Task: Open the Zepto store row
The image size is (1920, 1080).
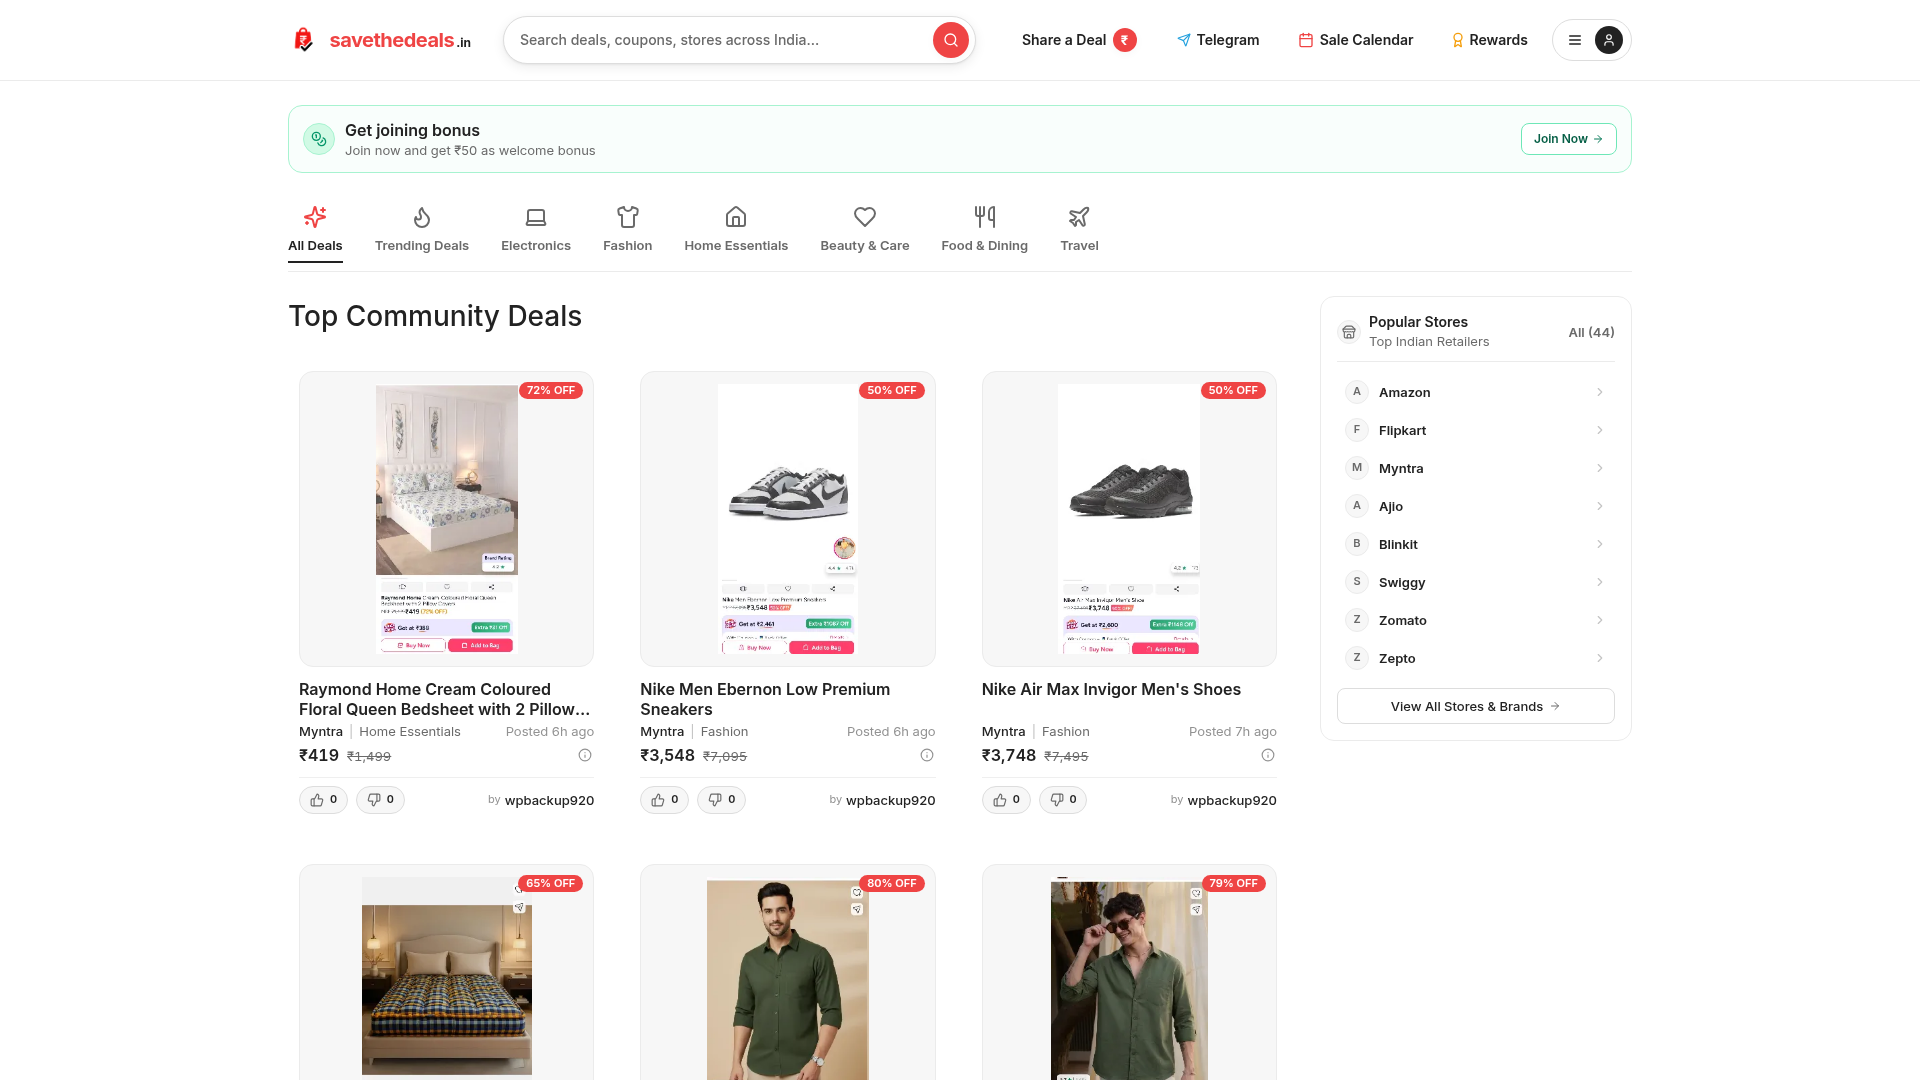Action: tap(1476, 658)
